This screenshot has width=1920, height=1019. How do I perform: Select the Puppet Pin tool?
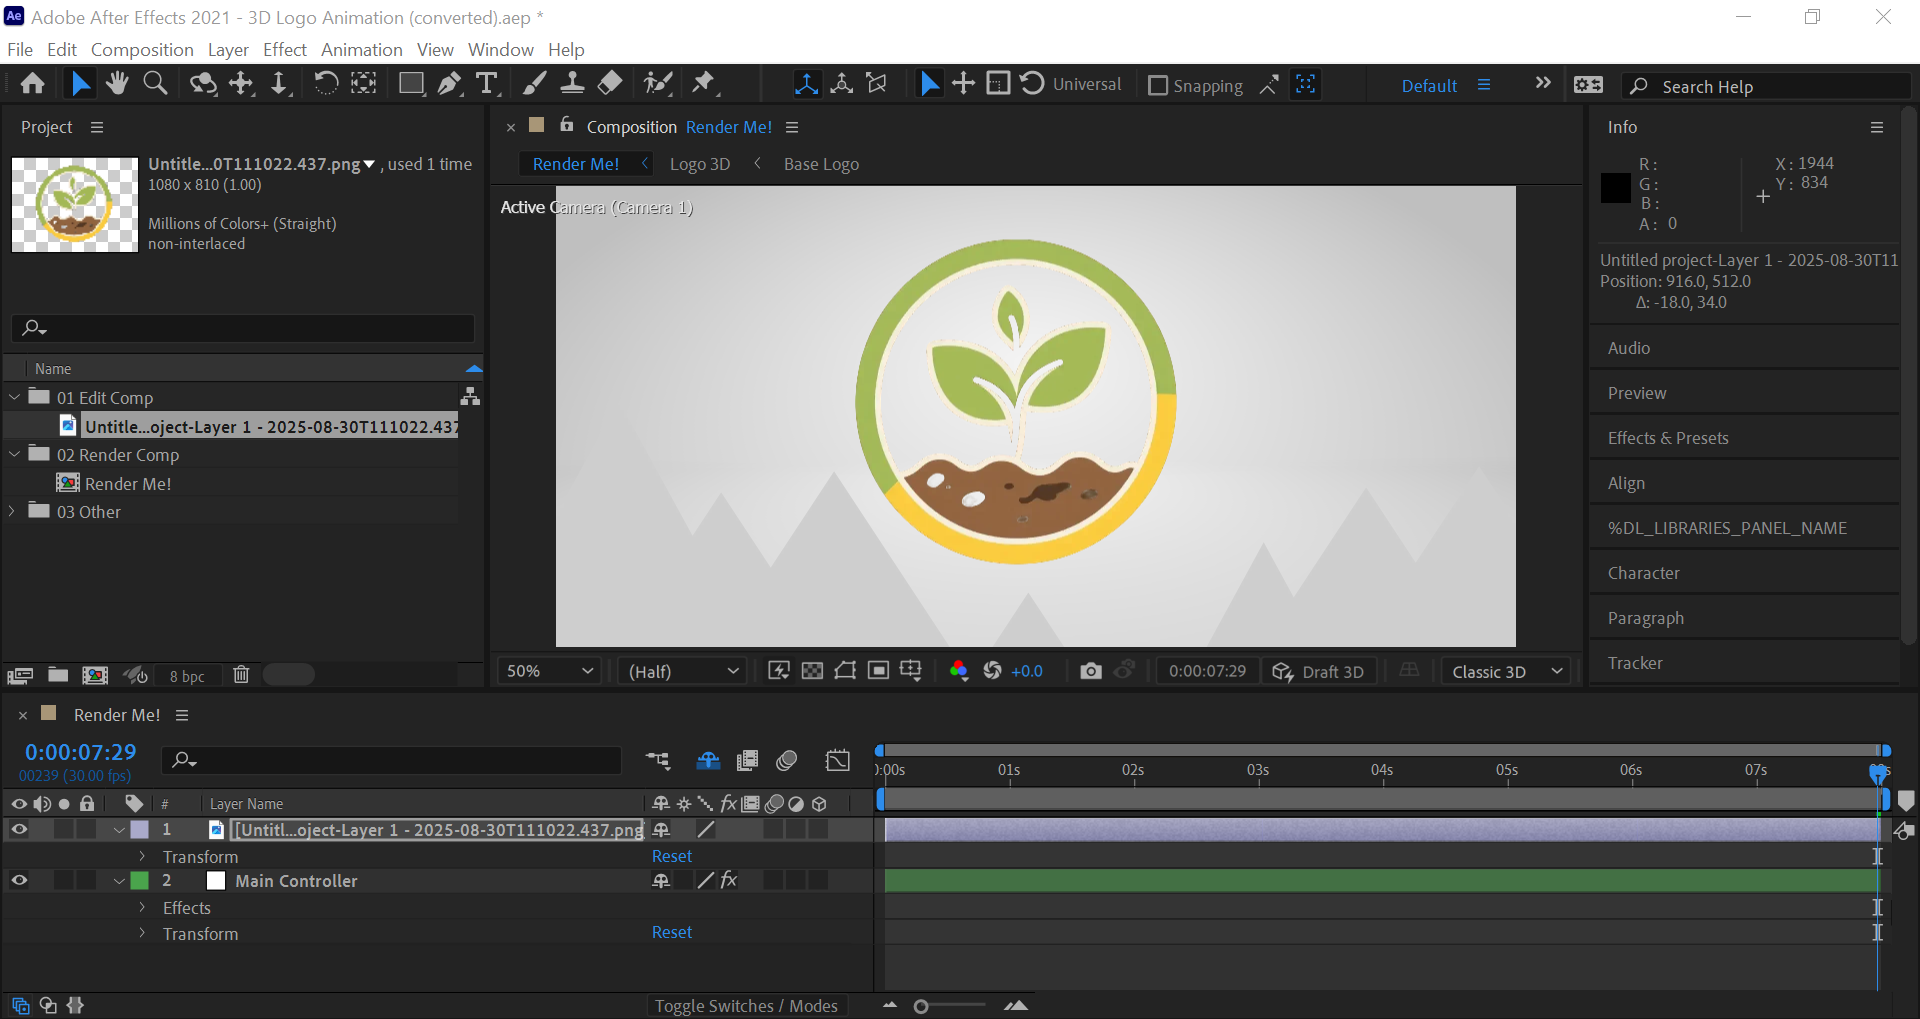coord(704,84)
